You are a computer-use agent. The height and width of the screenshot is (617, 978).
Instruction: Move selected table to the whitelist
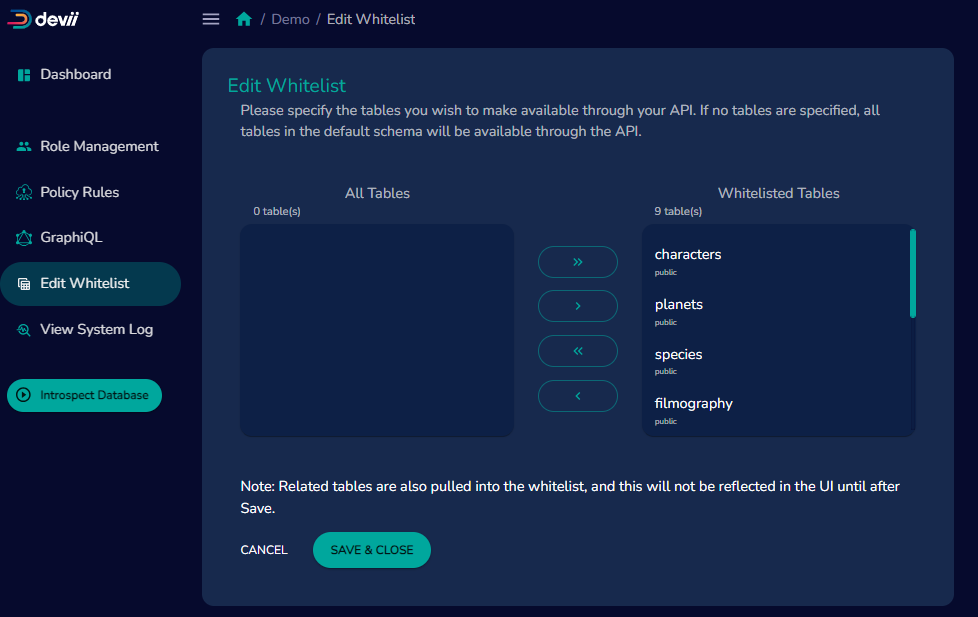click(x=578, y=306)
